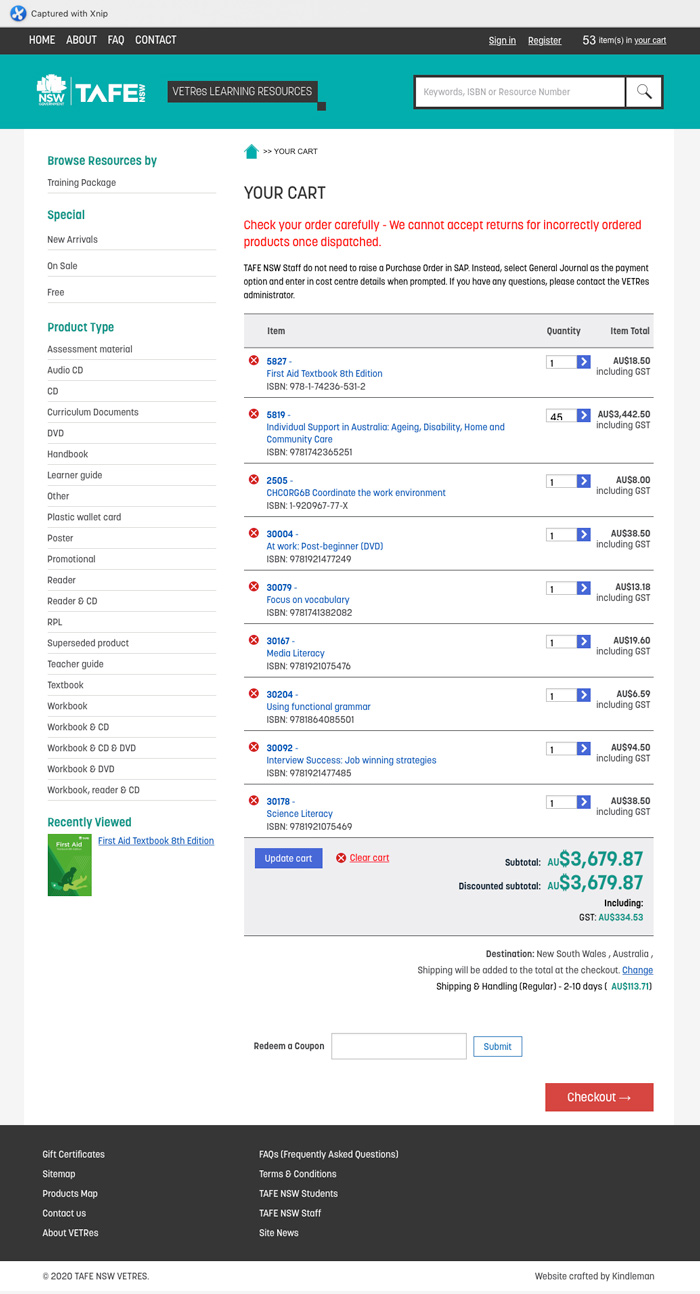
Task: Click VETRes LEARNING RESOURCES banner
Action: click(242, 92)
